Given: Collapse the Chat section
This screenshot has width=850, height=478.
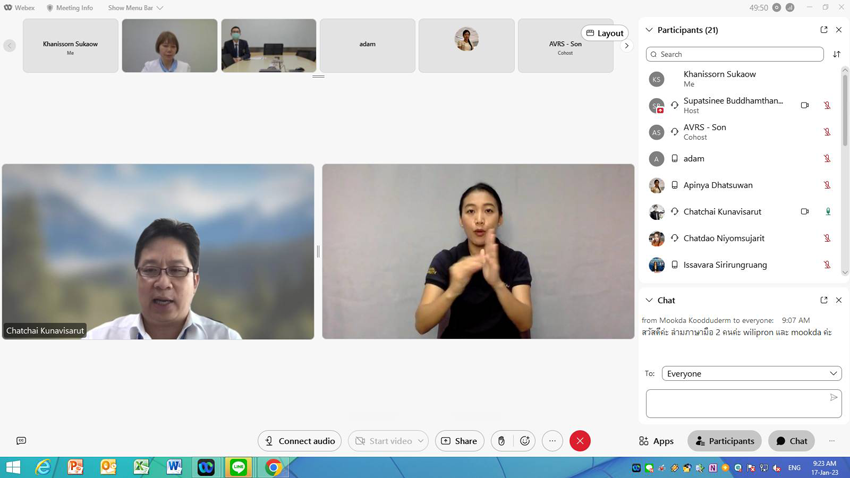Looking at the screenshot, I should click(649, 300).
